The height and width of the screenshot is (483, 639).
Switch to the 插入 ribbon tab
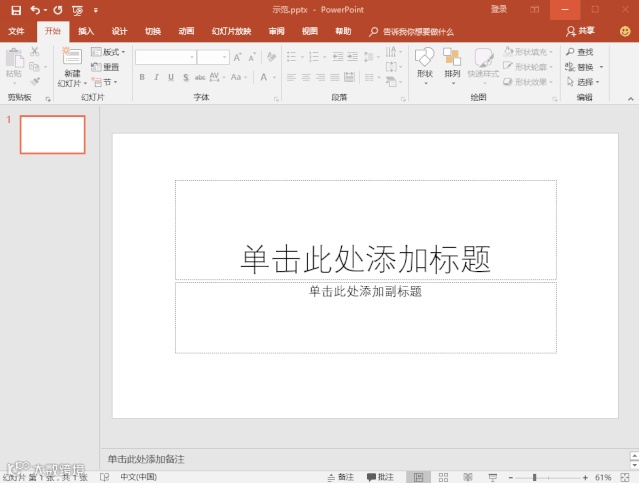click(86, 31)
